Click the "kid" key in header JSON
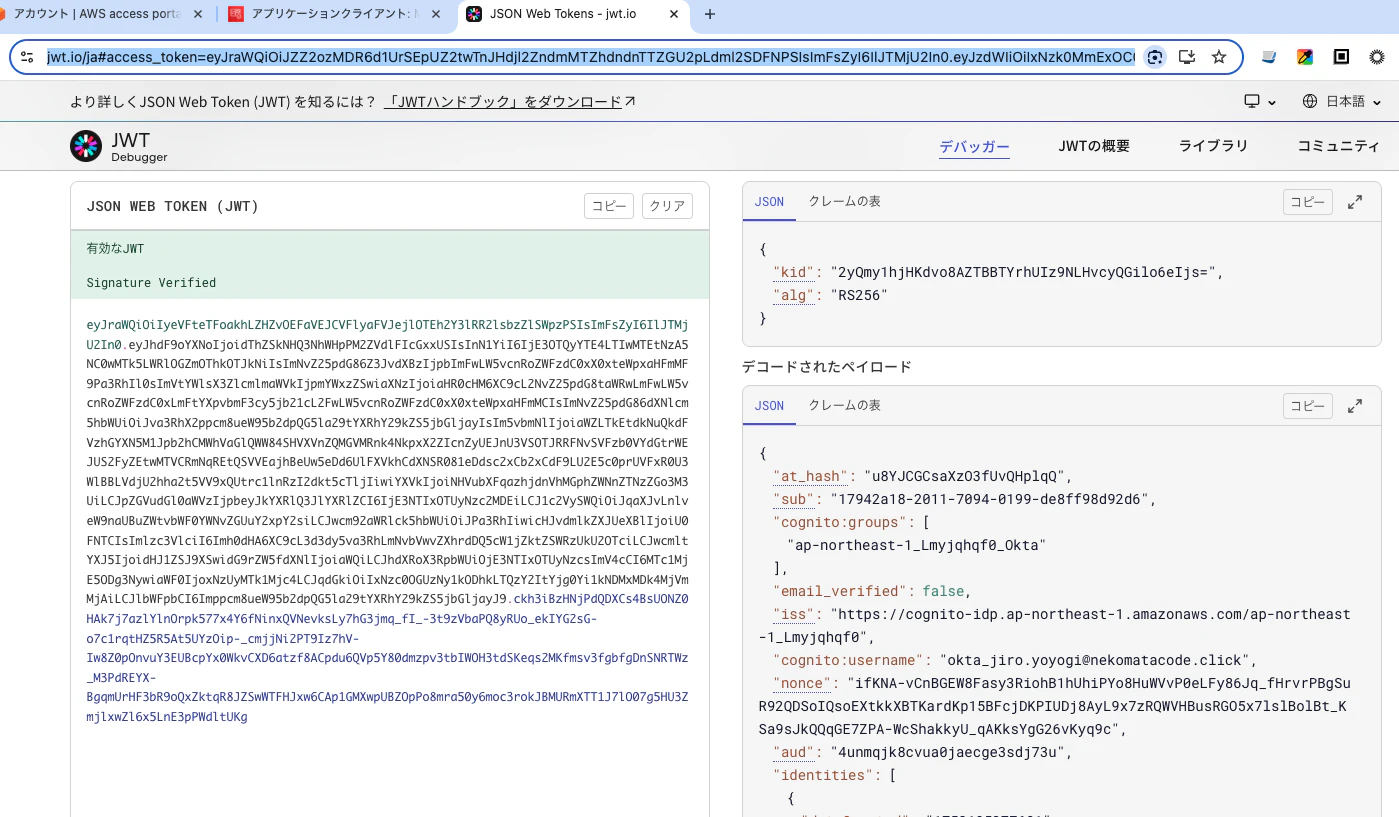This screenshot has height=817, width=1399. 794,272
